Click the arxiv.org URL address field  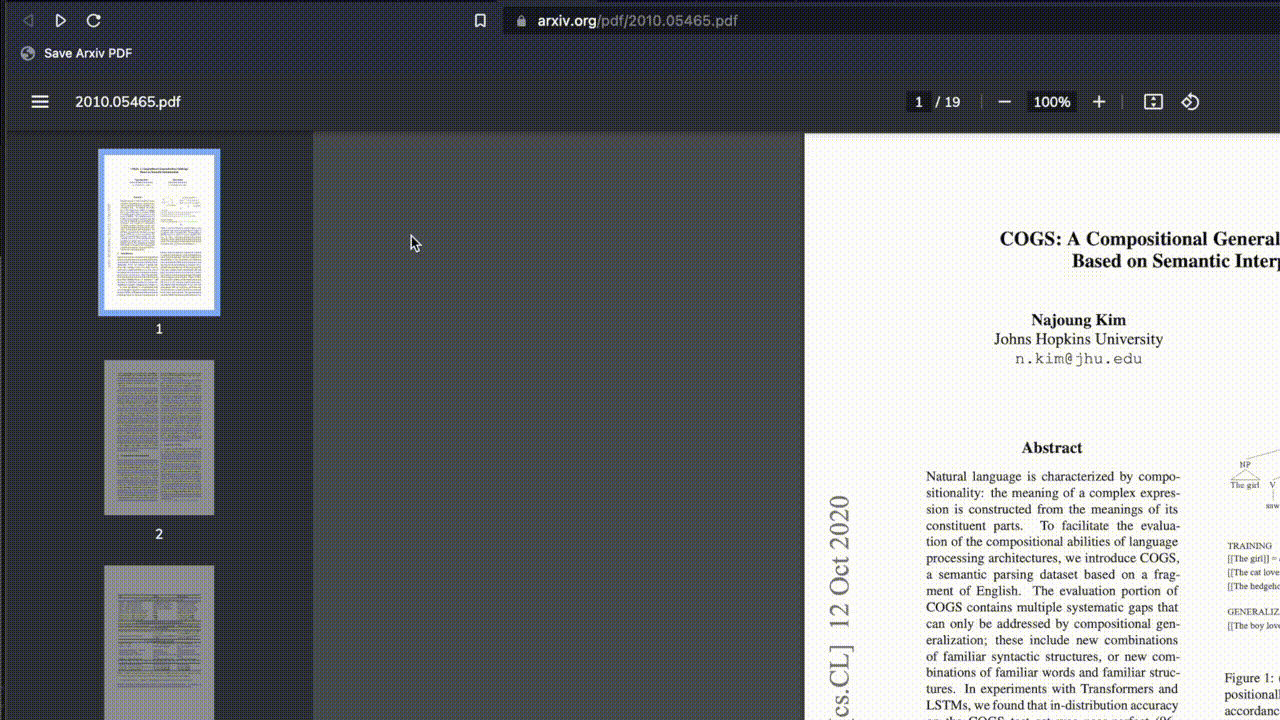point(890,20)
